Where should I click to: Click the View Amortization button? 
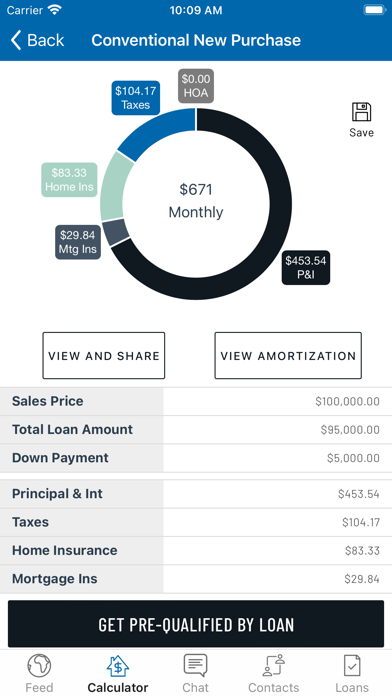[x=288, y=356]
